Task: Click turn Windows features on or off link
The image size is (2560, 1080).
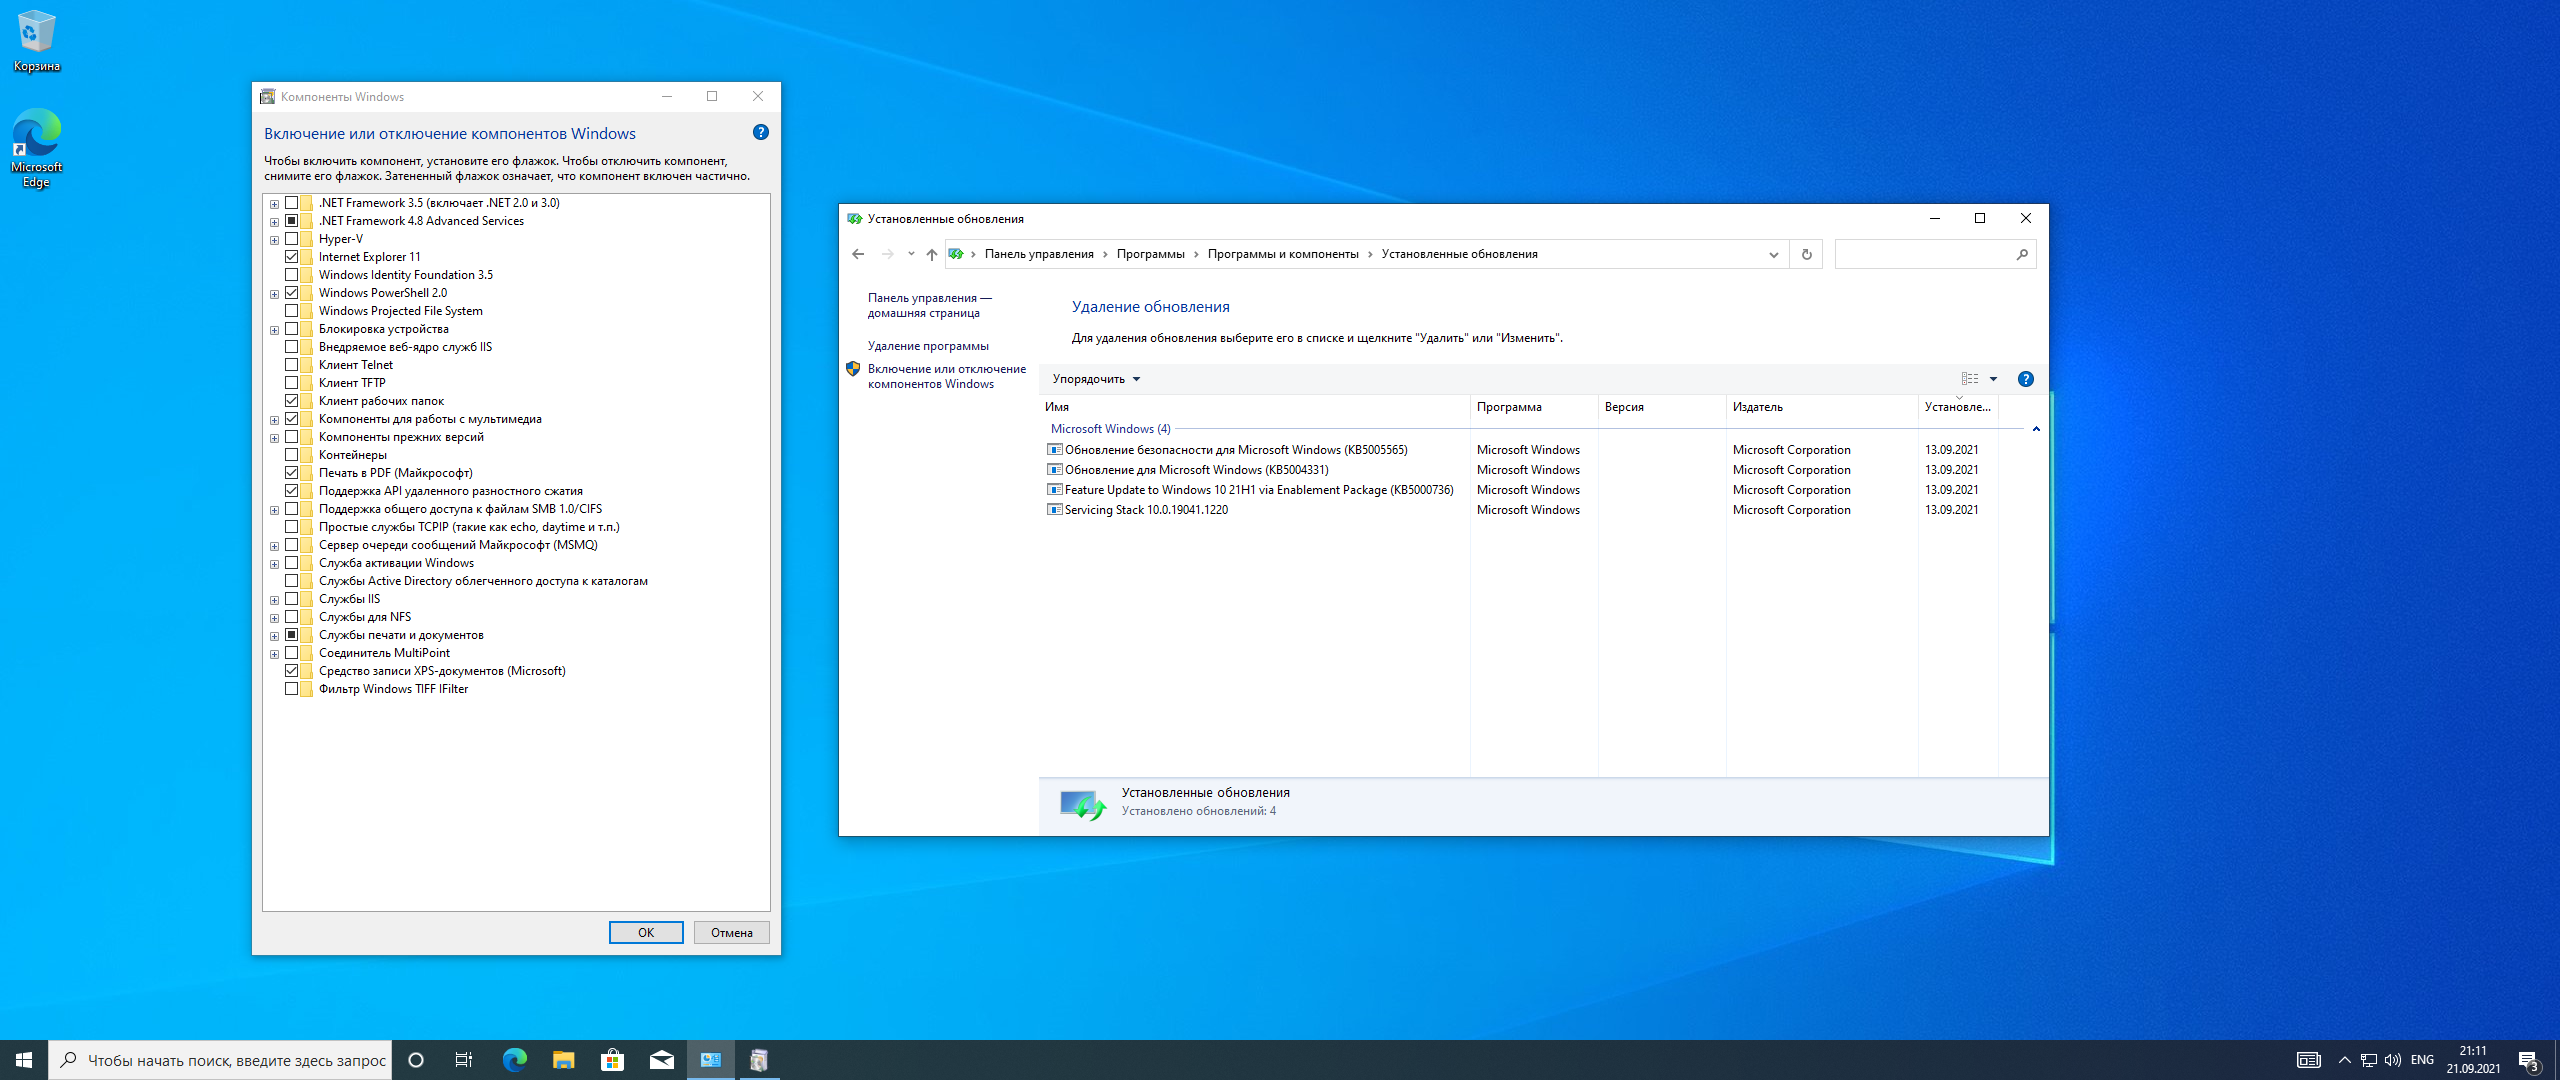Action: [x=946, y=377]
